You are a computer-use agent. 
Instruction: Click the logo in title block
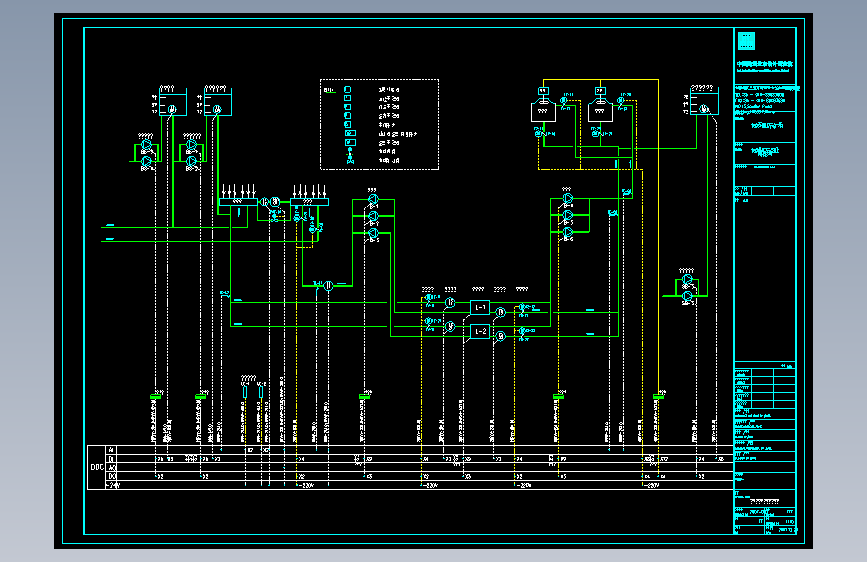tap(746, 41)
